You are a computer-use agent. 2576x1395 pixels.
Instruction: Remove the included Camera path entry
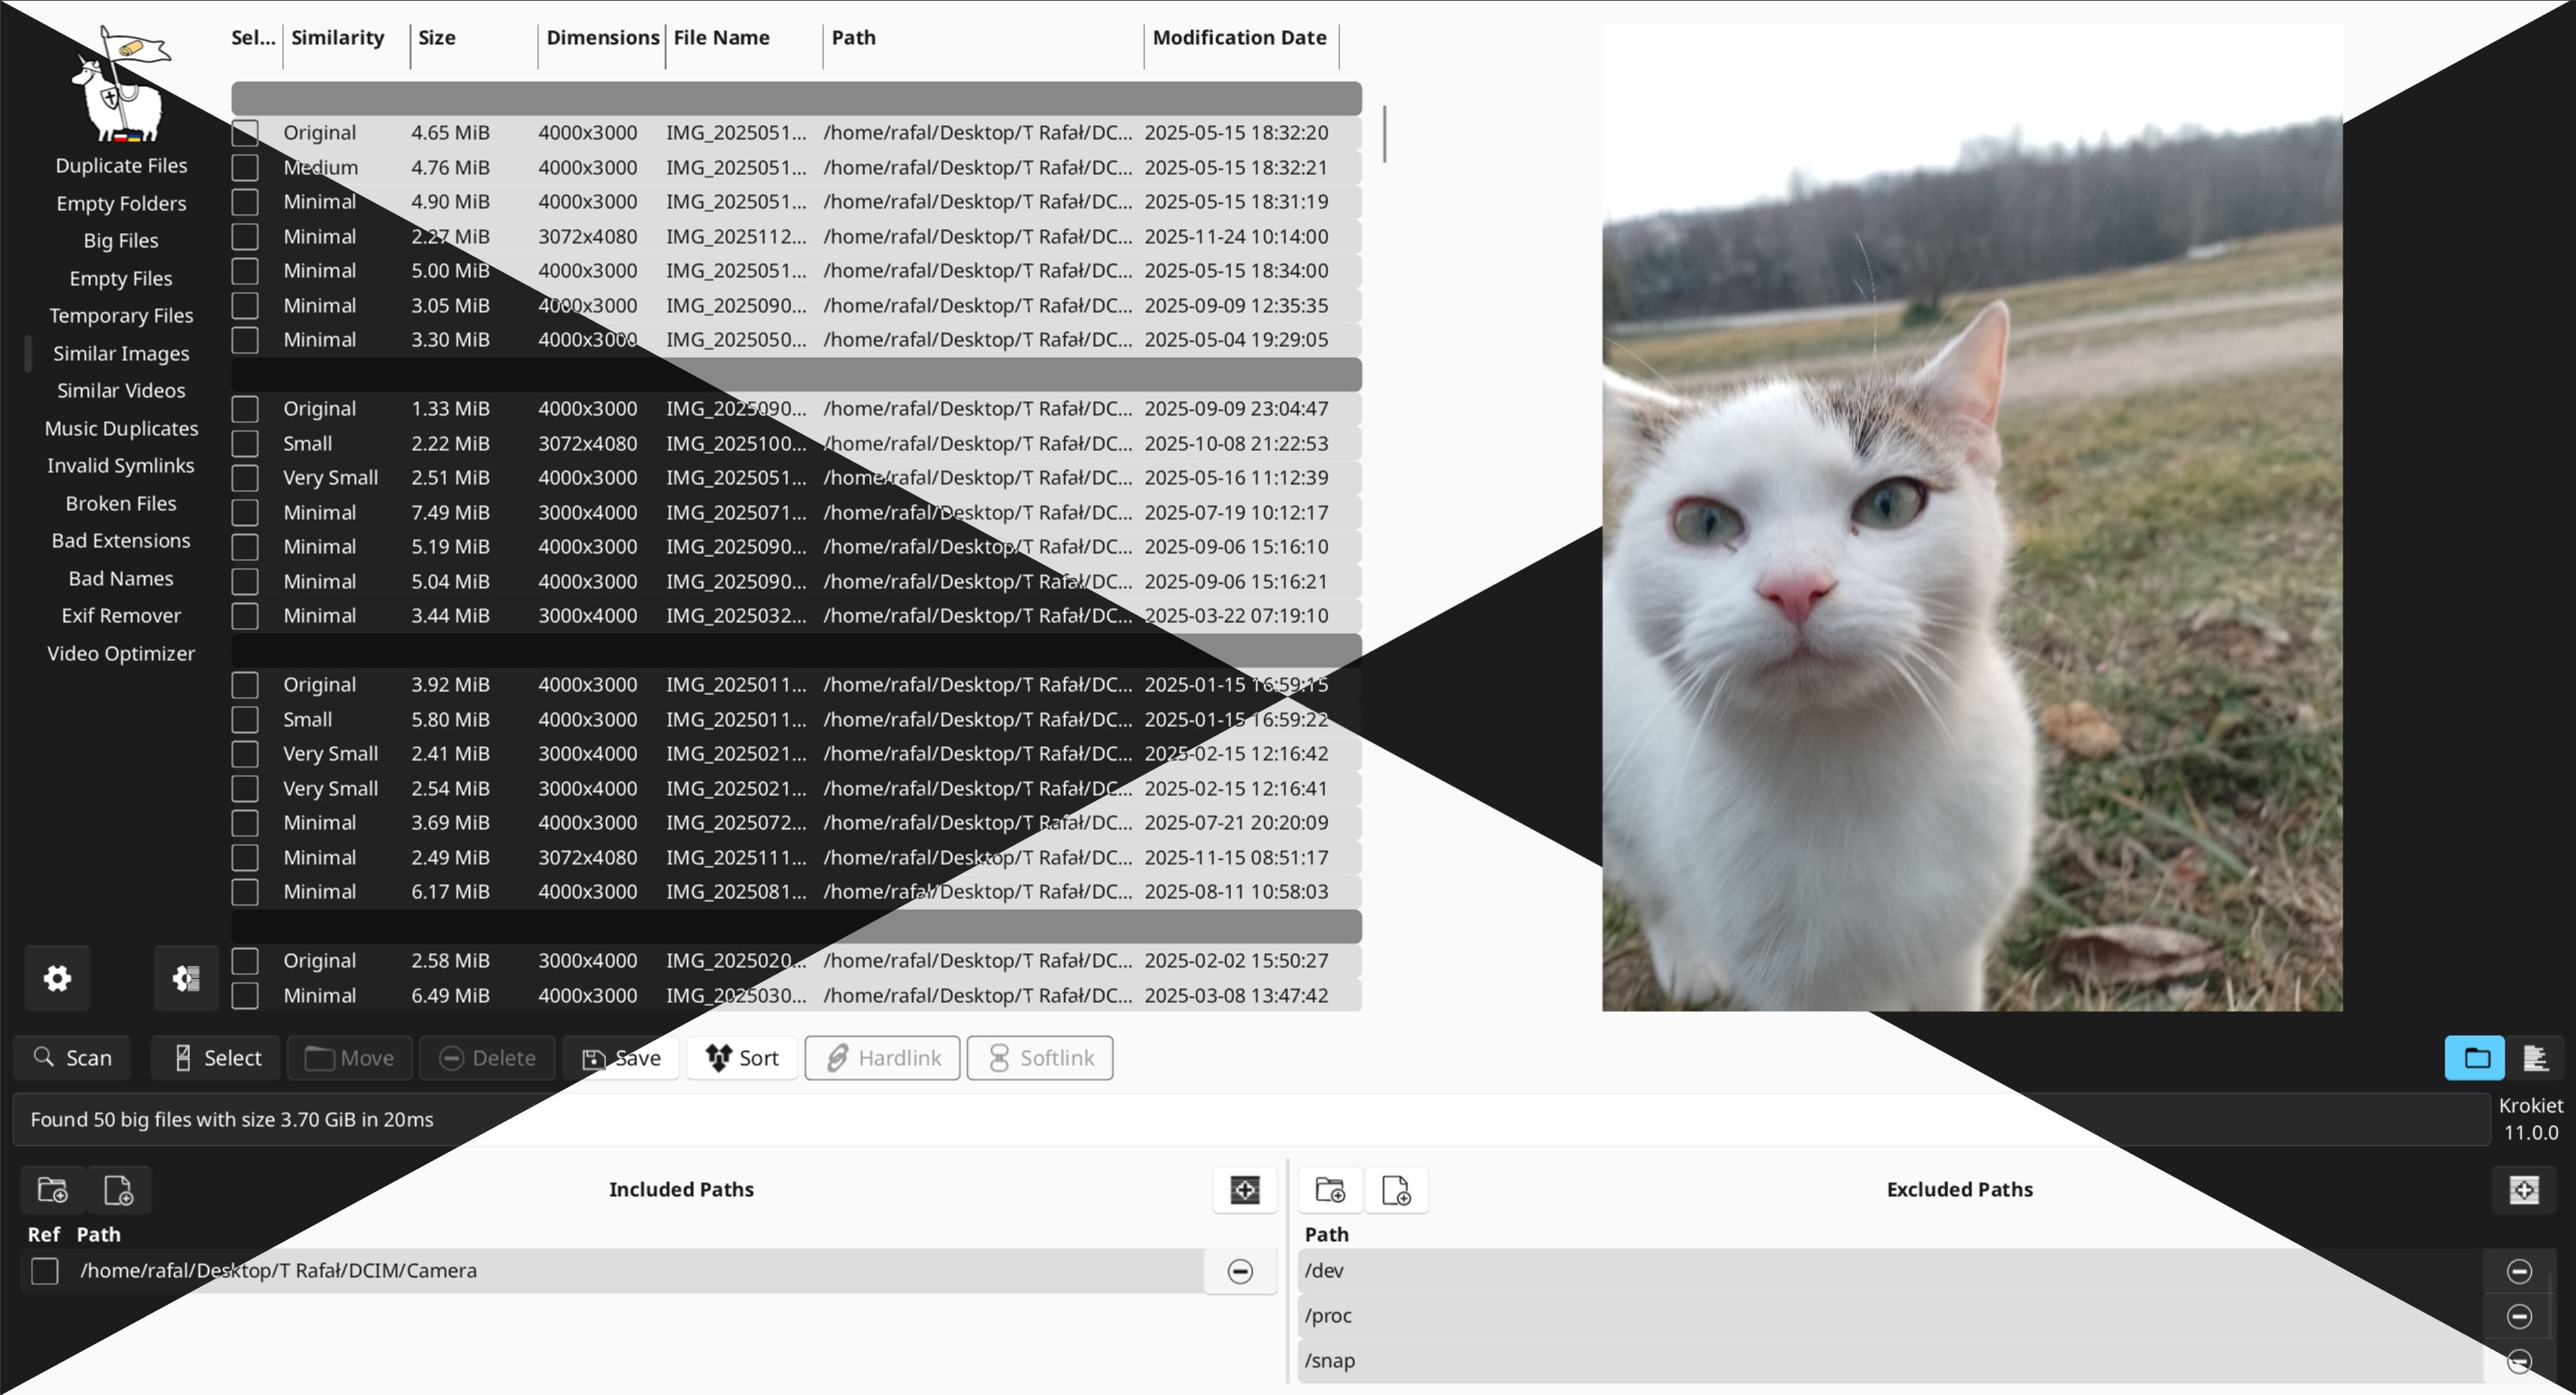pos(1240,1270)
